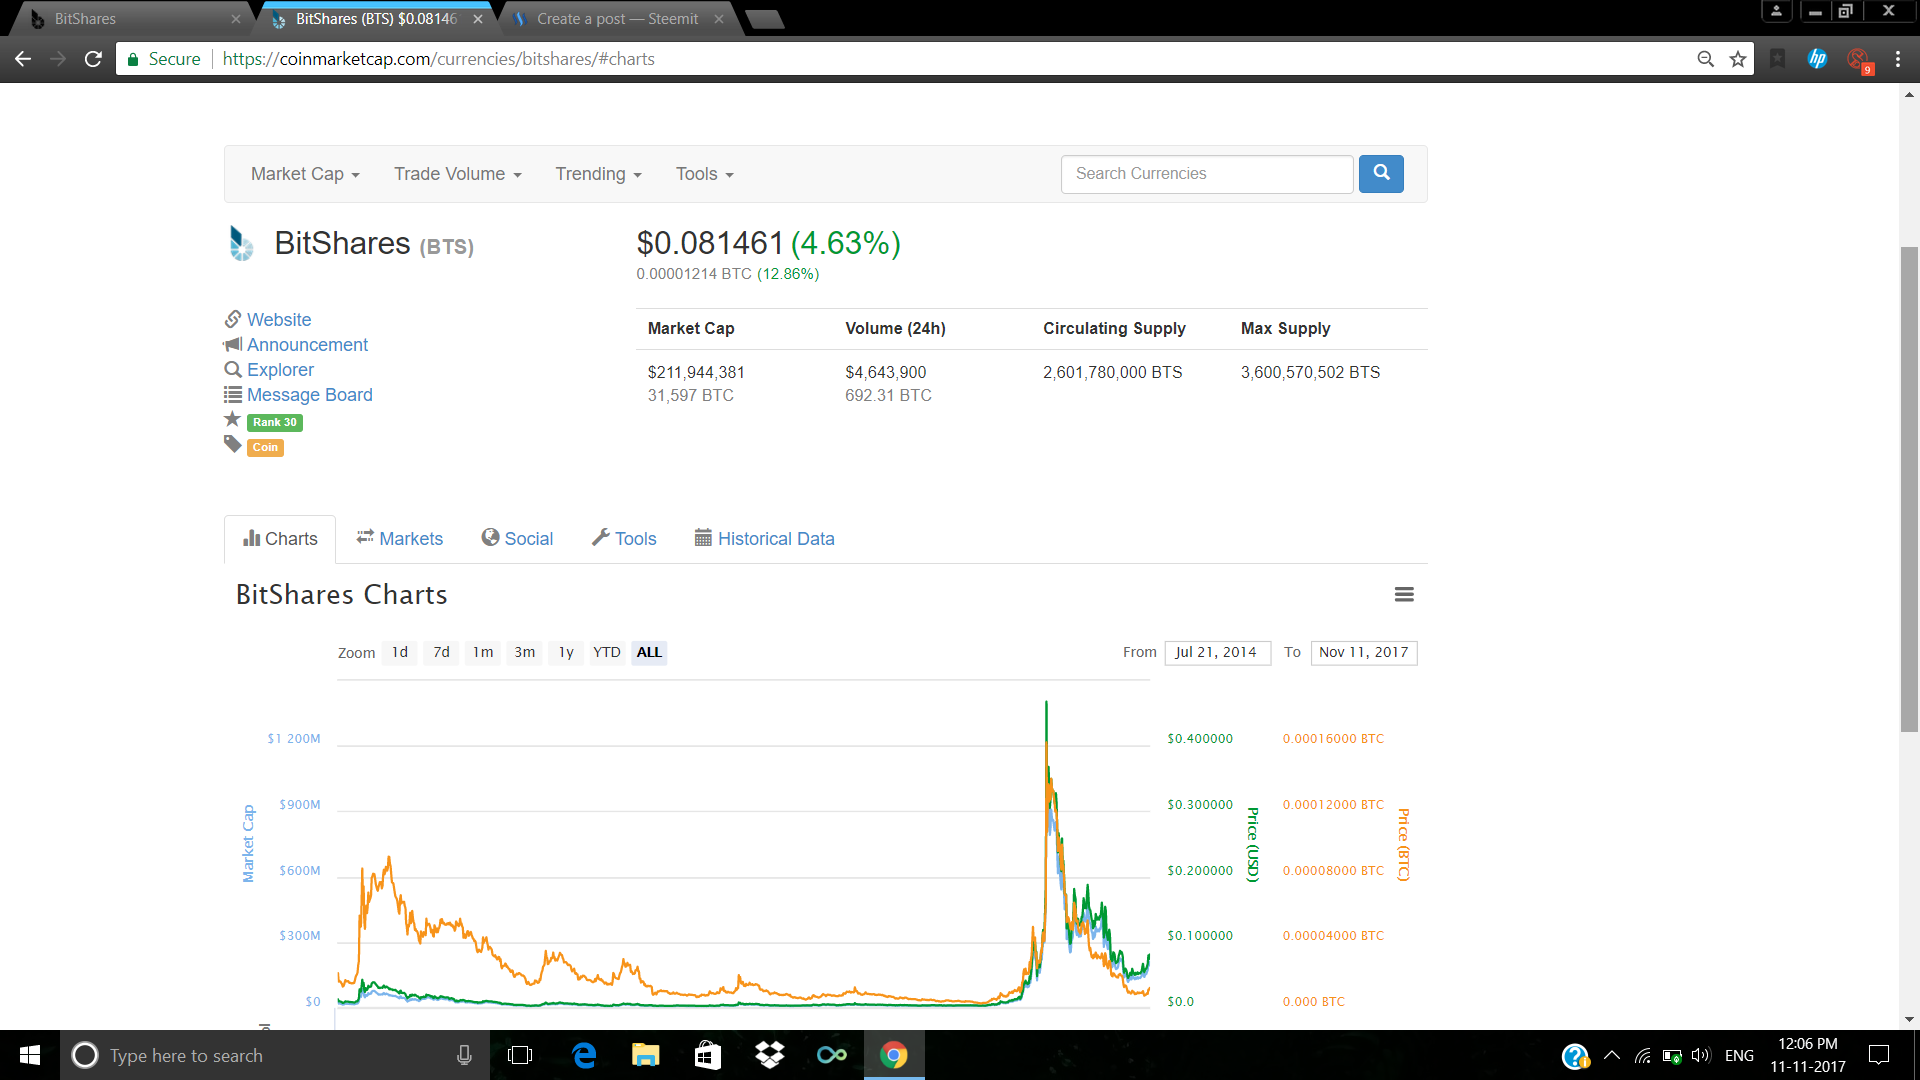Reload the page using refresh icon
Image resolution: width=1920 pixels, height=1080 pixels.
click(x=93, y=59)
